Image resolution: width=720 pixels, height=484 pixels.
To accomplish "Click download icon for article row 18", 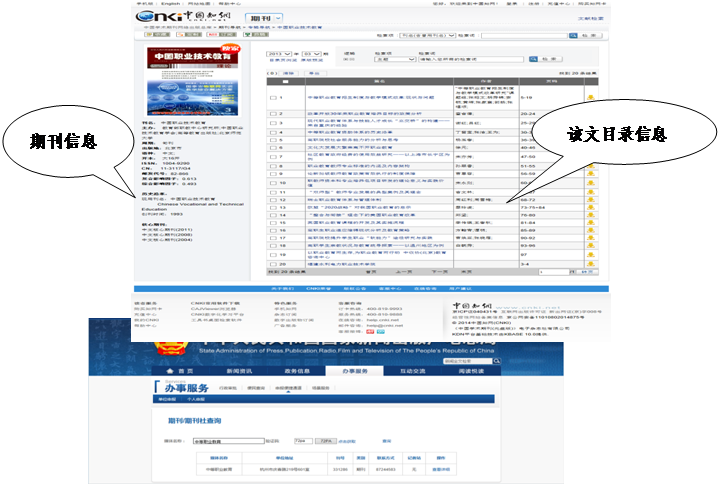I will click(x=591, y=245).
